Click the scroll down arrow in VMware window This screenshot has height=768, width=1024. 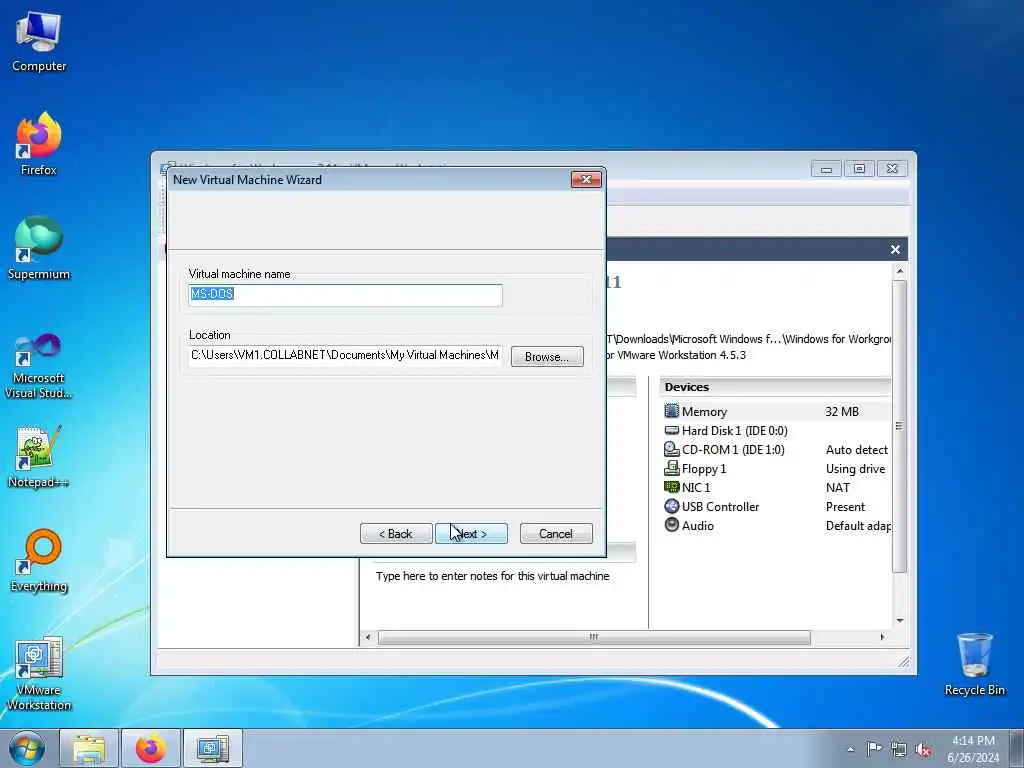(900, 620)
